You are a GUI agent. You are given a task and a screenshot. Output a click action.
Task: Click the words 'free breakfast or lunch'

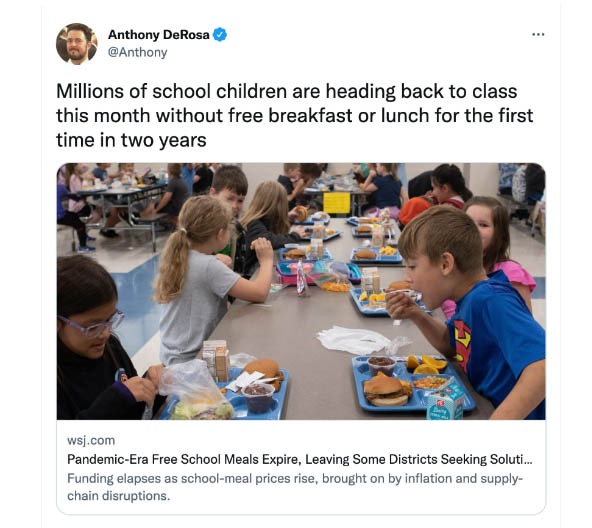[328, 116]
